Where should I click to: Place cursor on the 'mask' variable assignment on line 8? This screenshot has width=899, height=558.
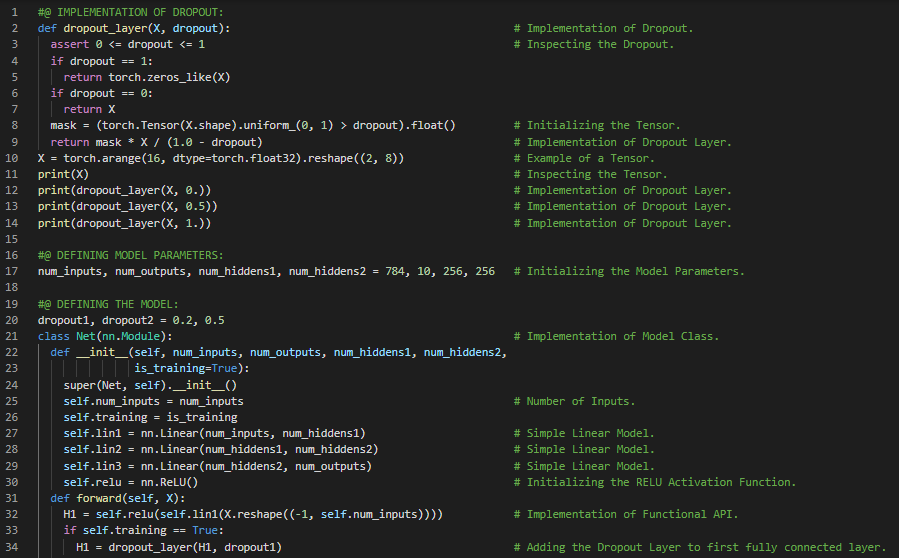pyautogui.click(x=65, y=126)
